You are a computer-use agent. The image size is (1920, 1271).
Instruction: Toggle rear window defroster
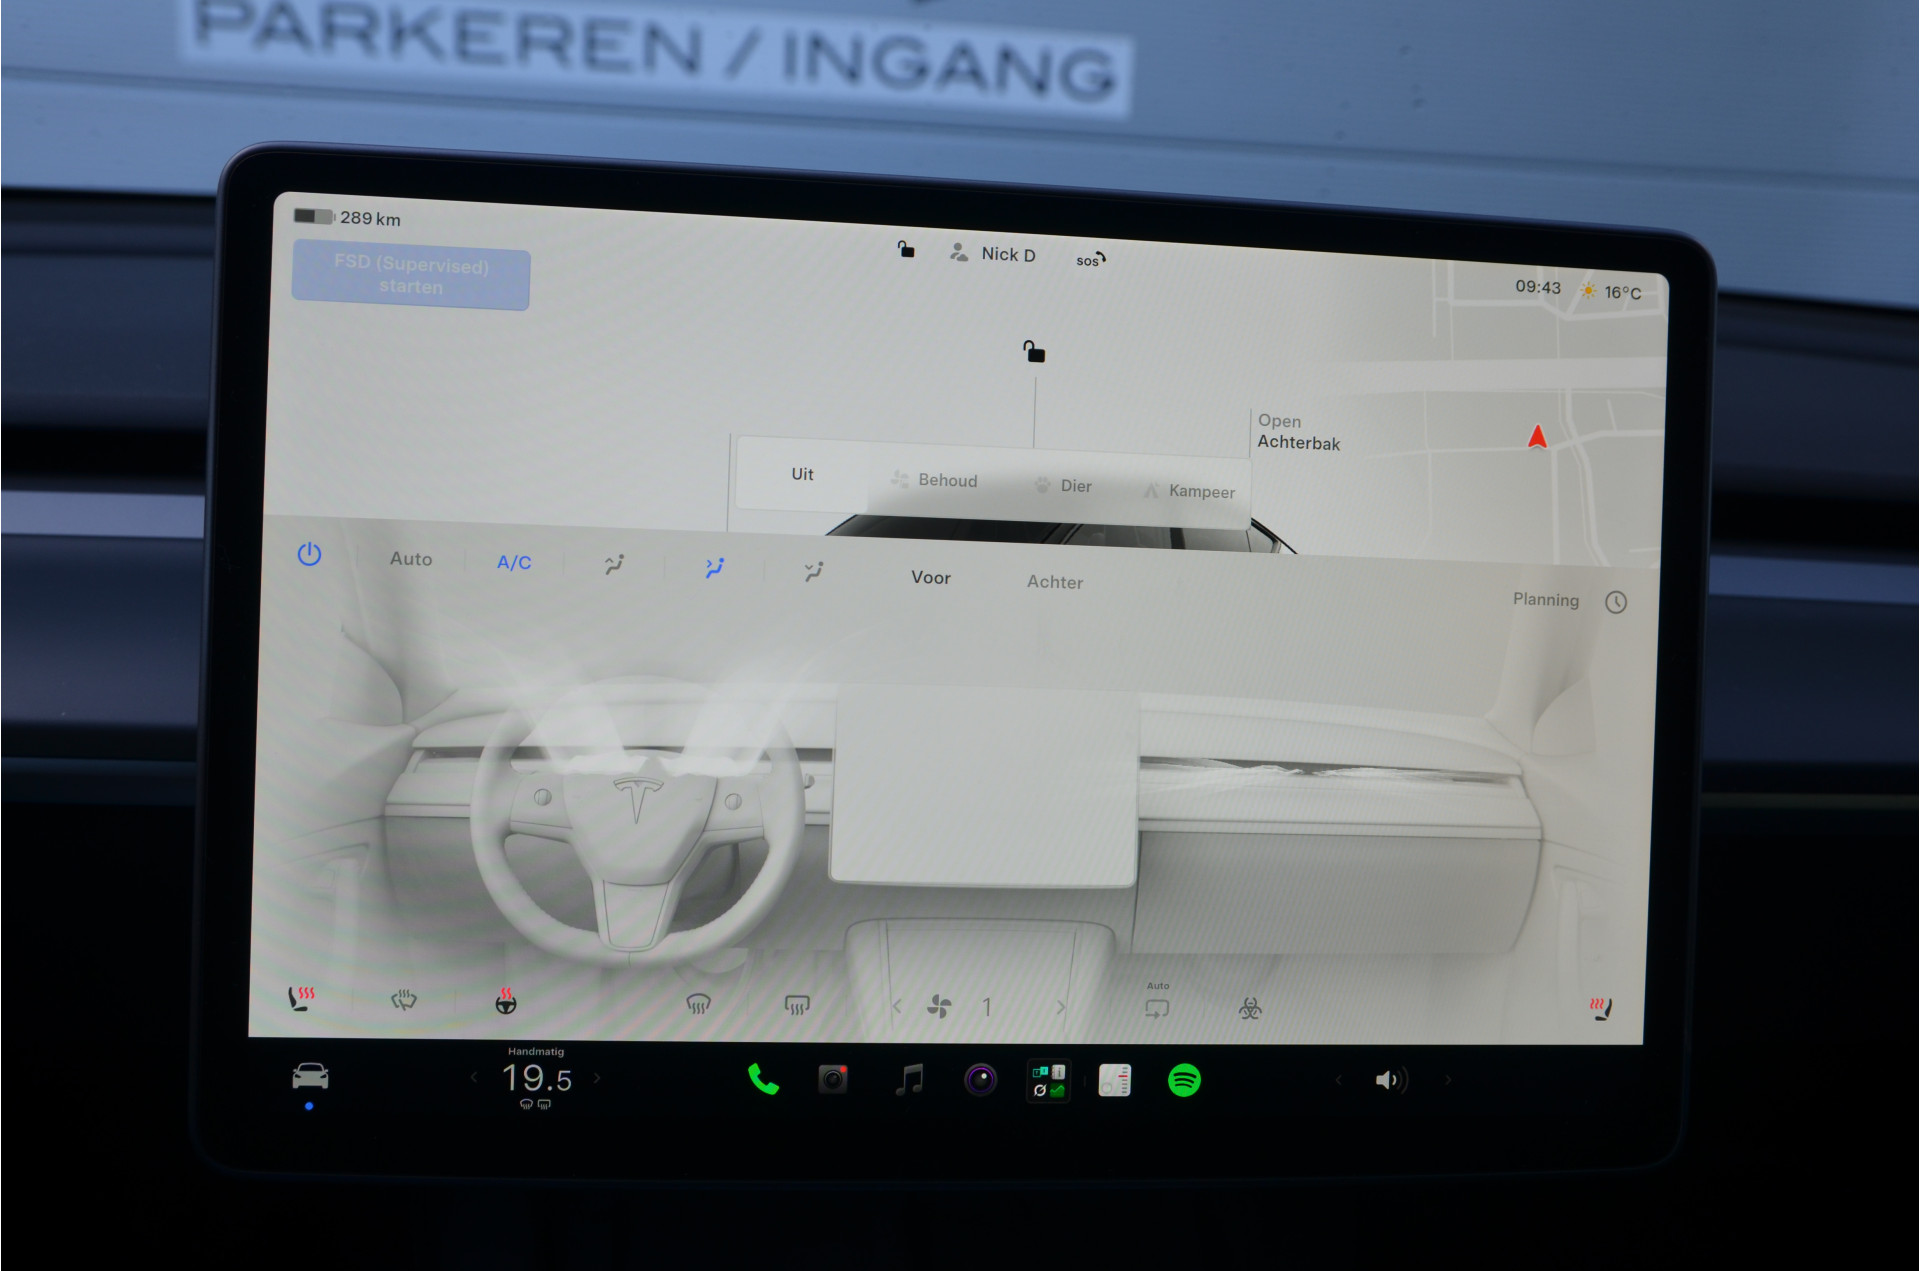pos(797,1004)
